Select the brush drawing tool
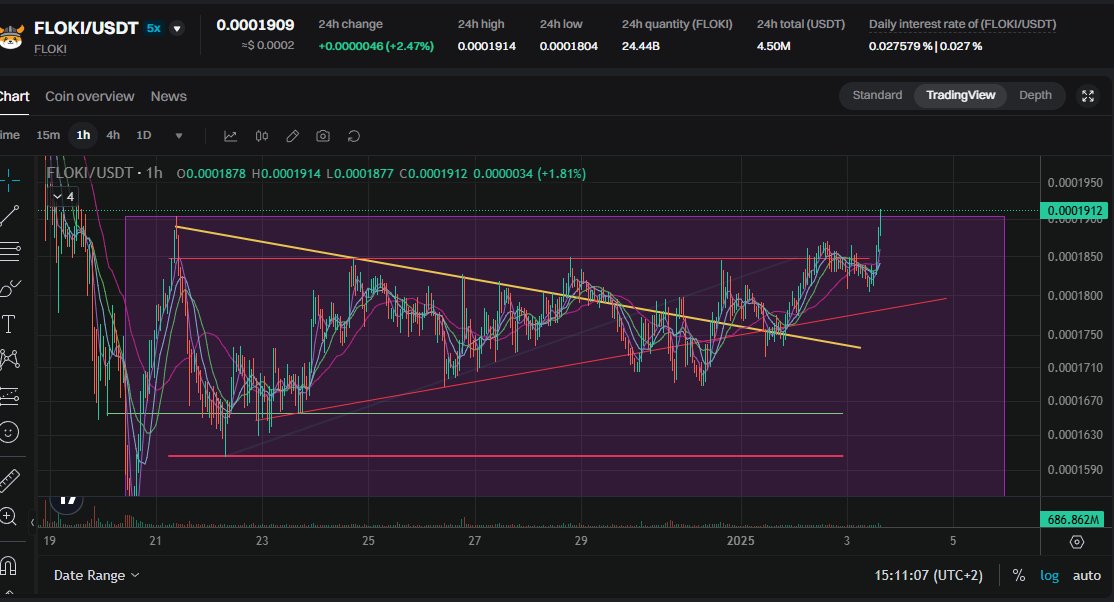1114x602 pixels. [x=9, y=288]
